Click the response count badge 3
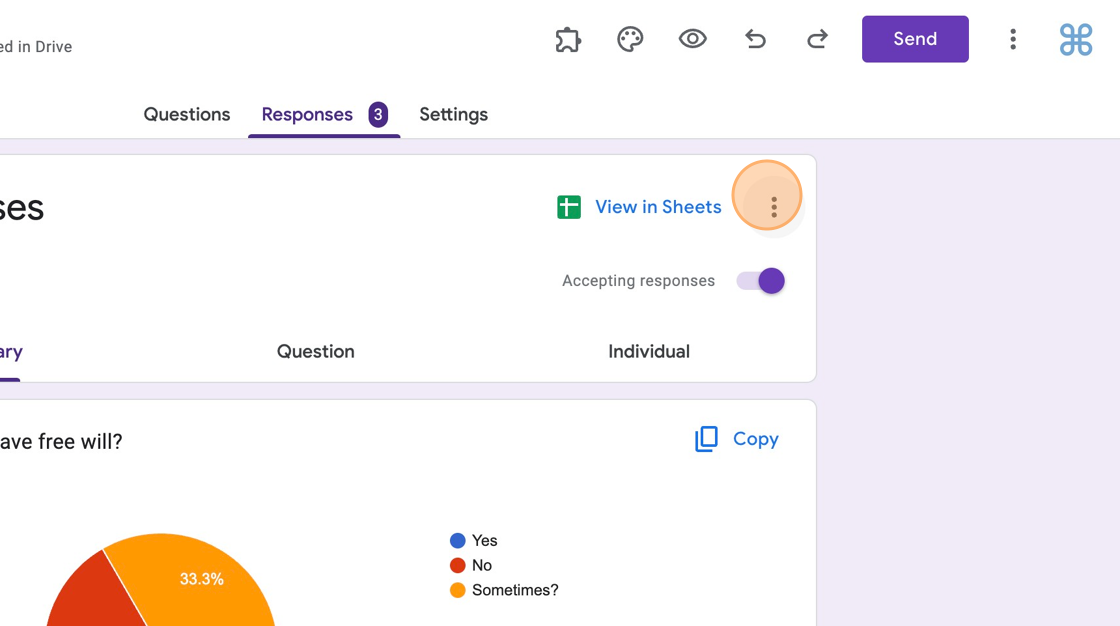This screenshot has width=1120, height=626. tap(379, 114)
